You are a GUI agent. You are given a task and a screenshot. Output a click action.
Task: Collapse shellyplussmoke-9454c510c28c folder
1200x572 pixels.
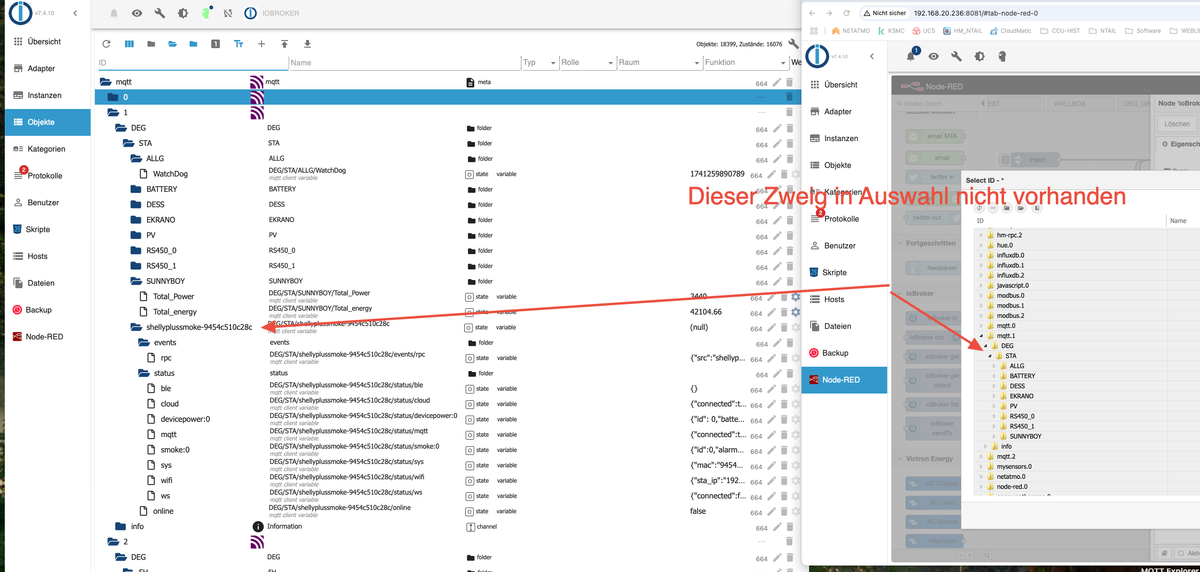point(137,327)
